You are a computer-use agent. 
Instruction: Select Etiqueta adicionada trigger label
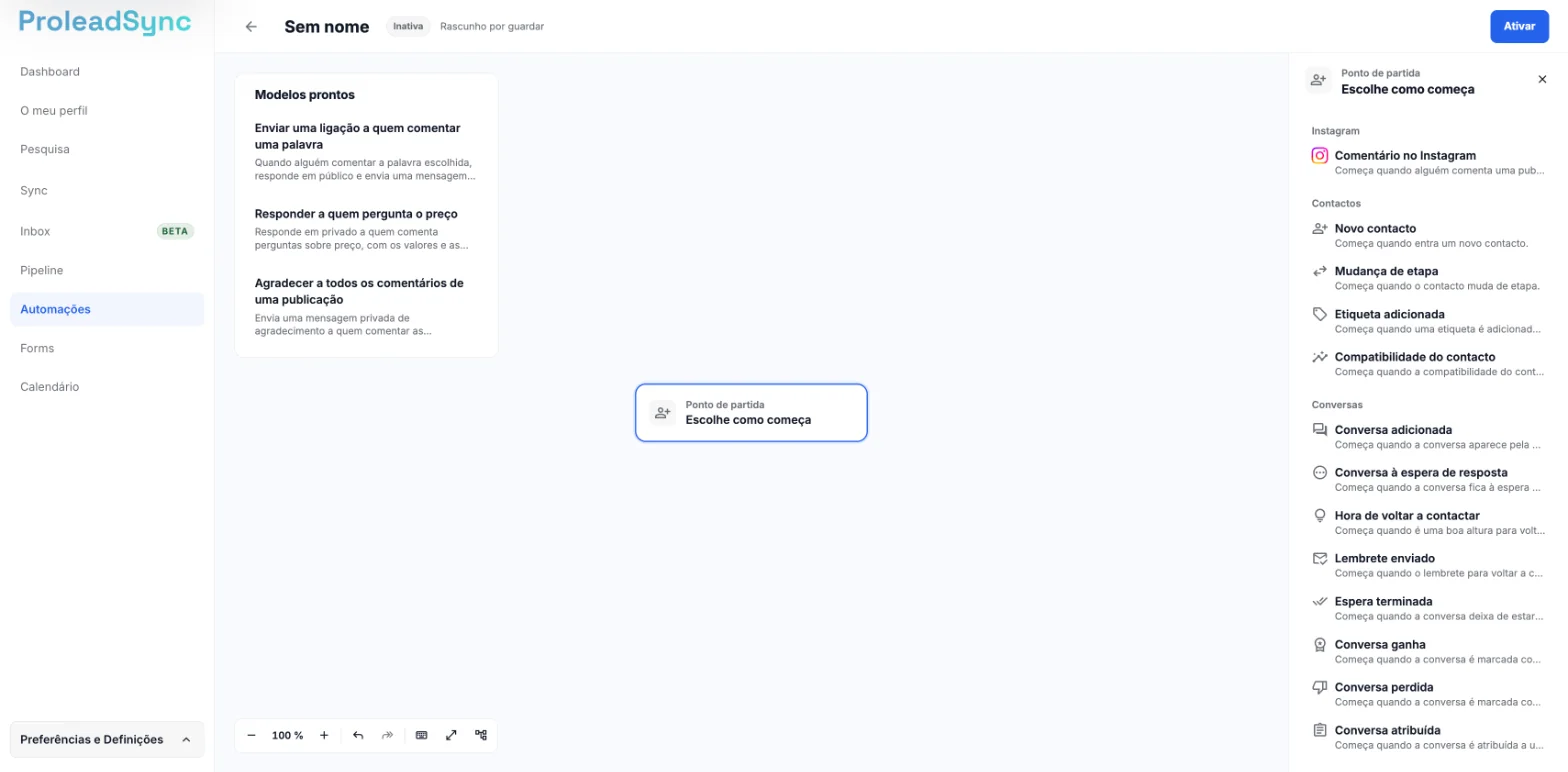[1391, 314]
